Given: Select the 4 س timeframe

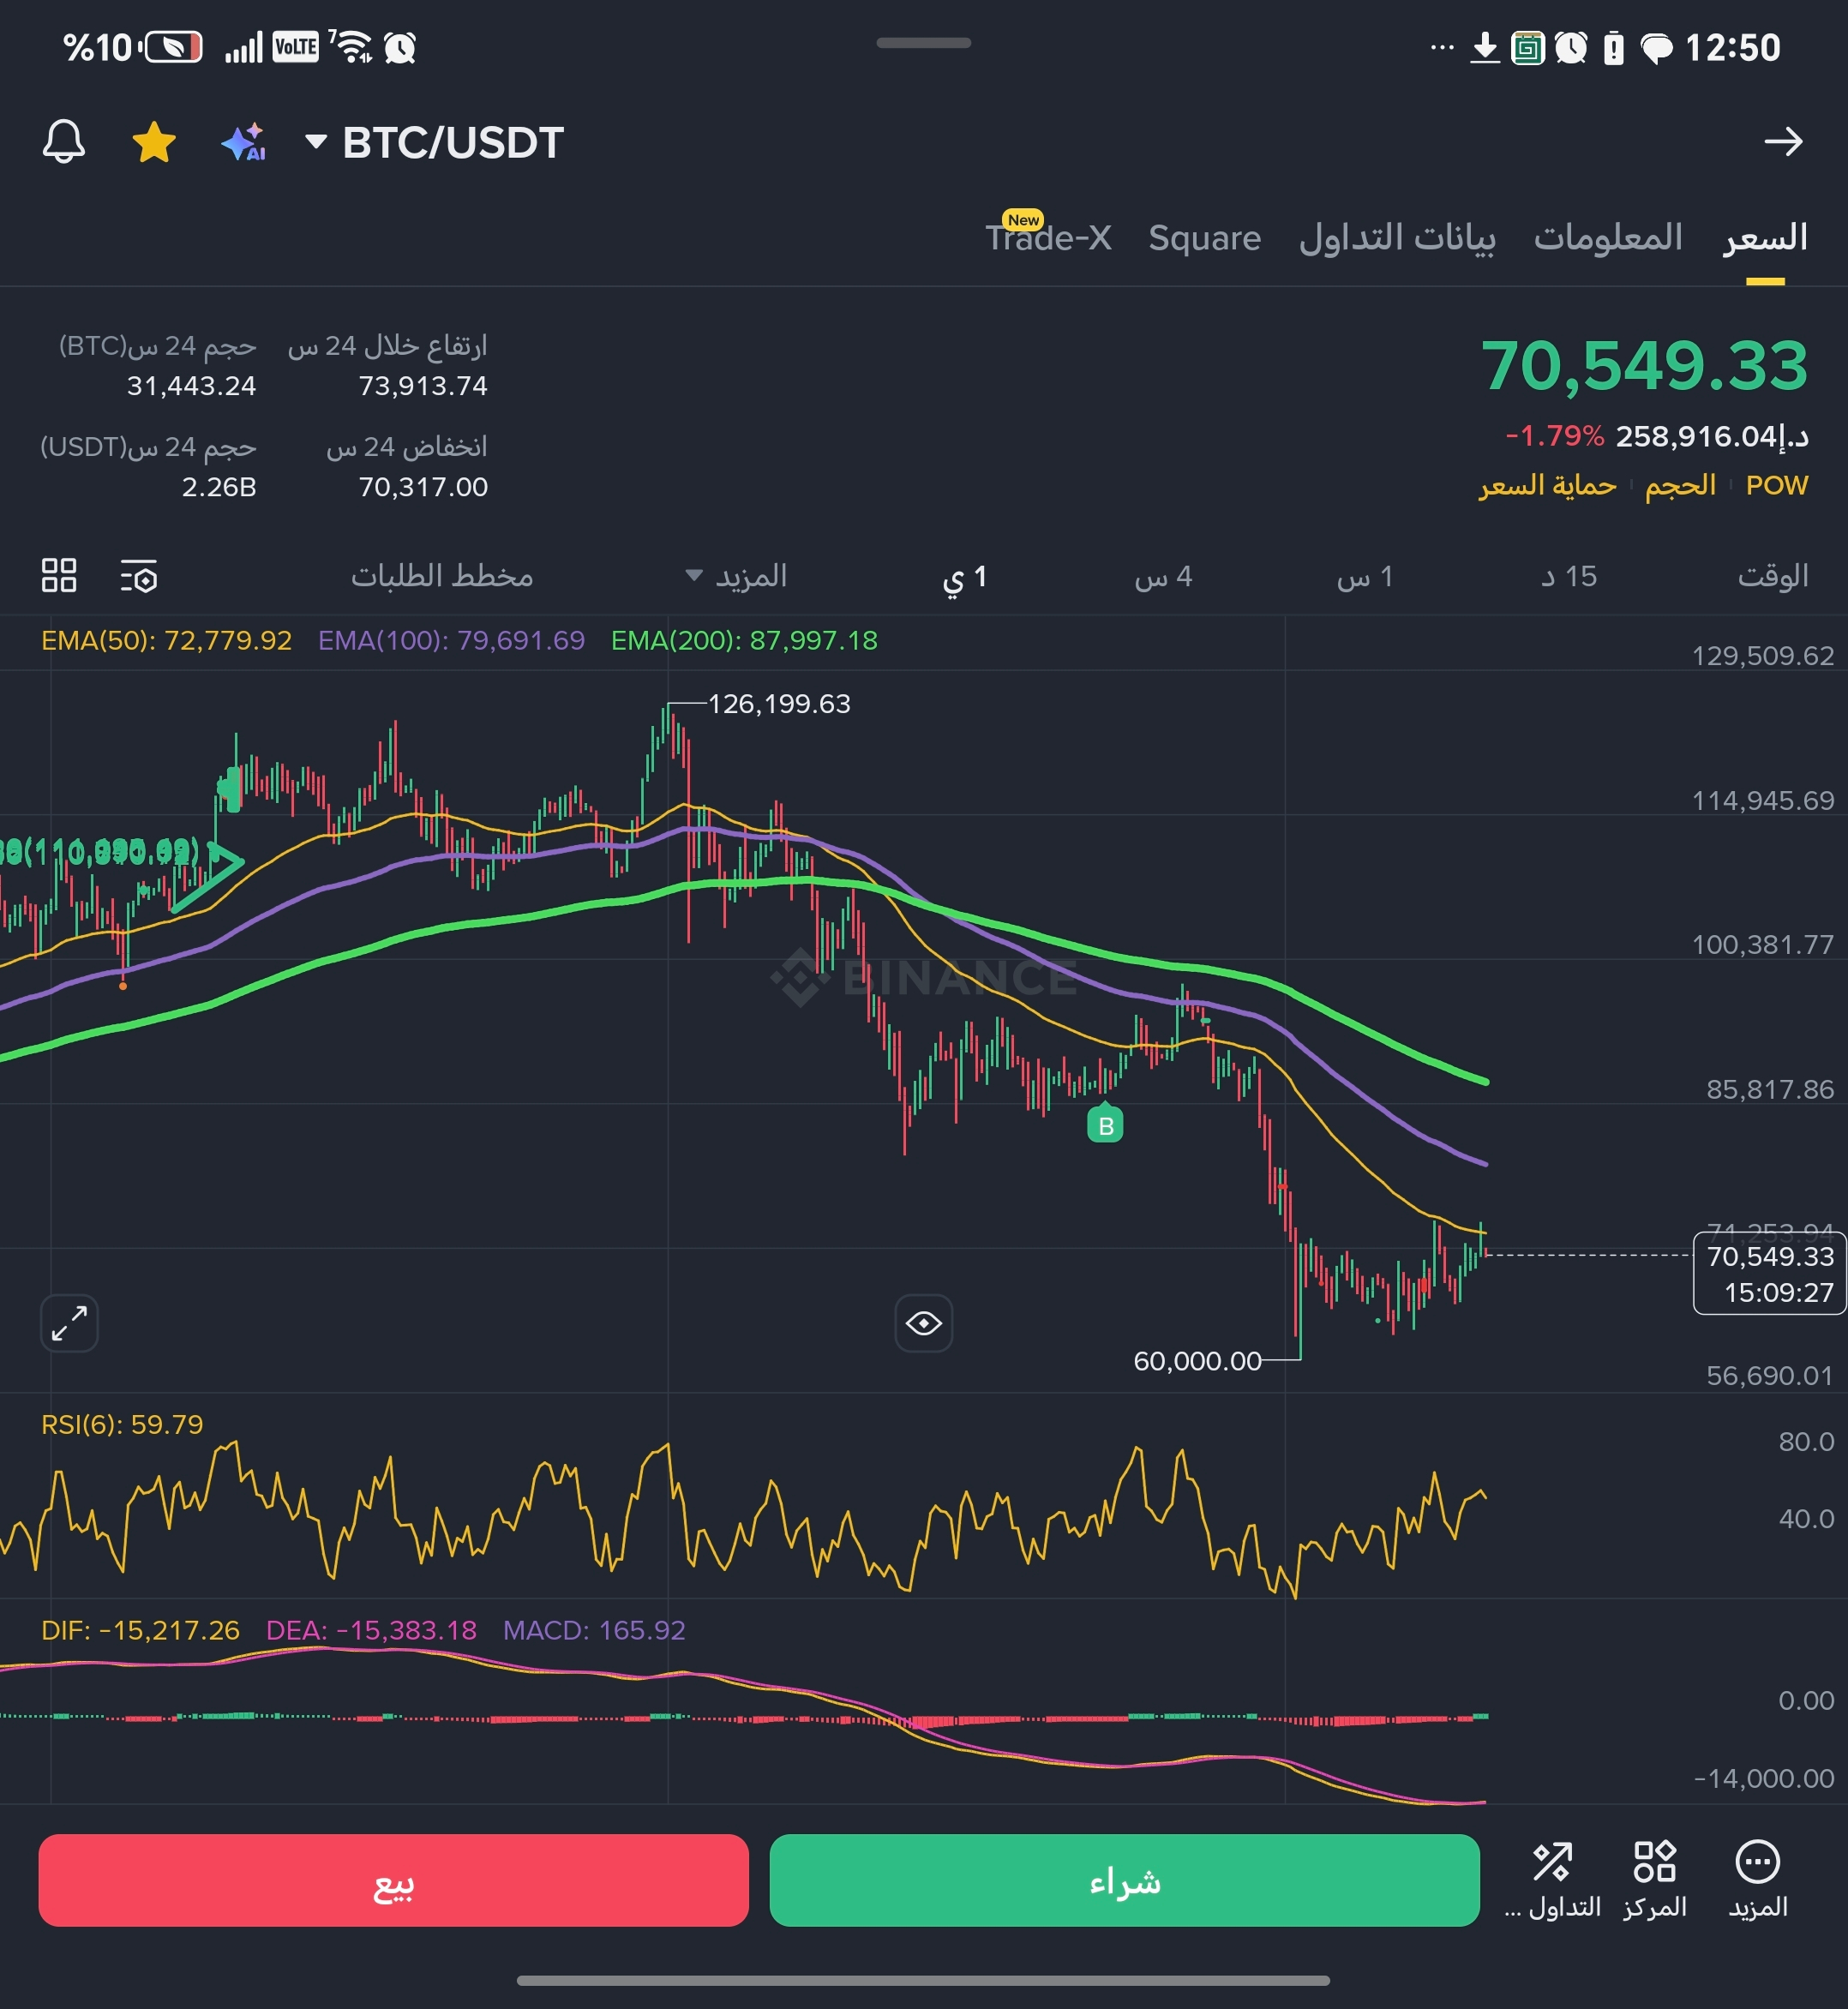Looking at the screenshot, I should pyautogui.click(x=1162, y=576).
